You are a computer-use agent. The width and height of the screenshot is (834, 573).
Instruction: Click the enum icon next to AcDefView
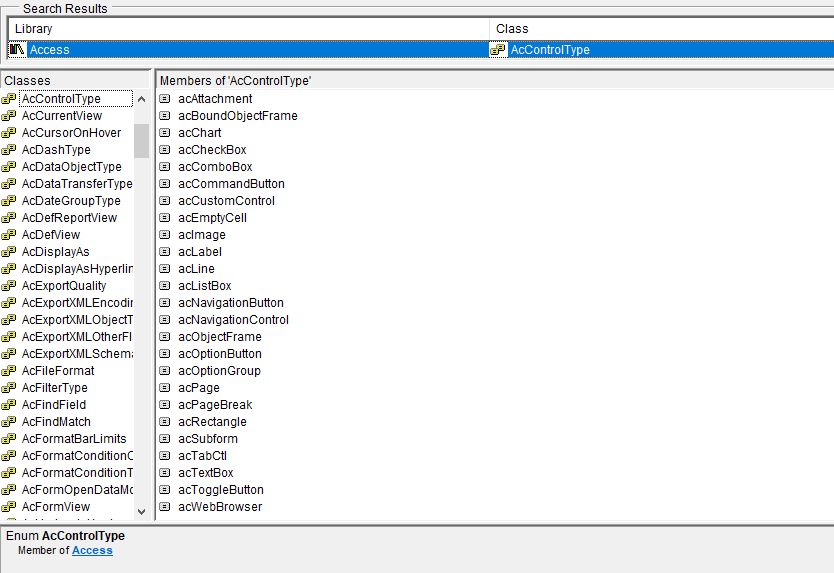click(9, 235)
